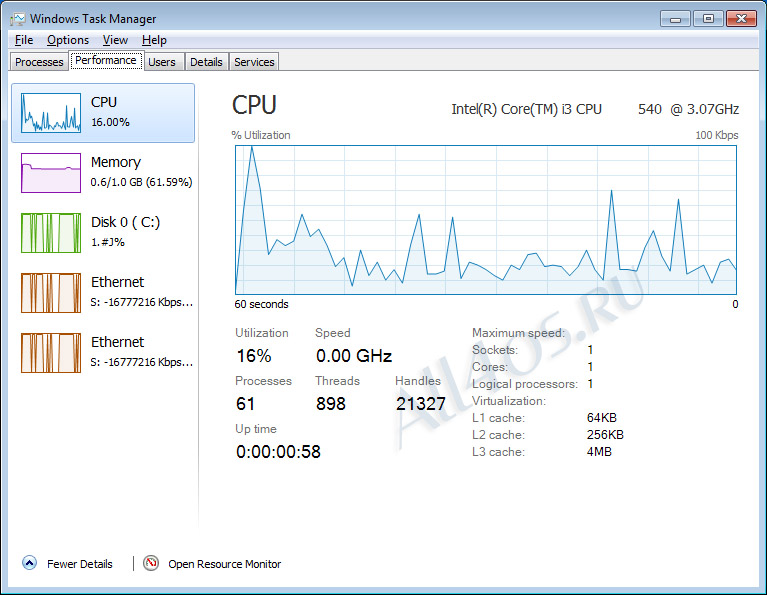Click the 0.00 GHz Speed value

click(x=354, y=356)
